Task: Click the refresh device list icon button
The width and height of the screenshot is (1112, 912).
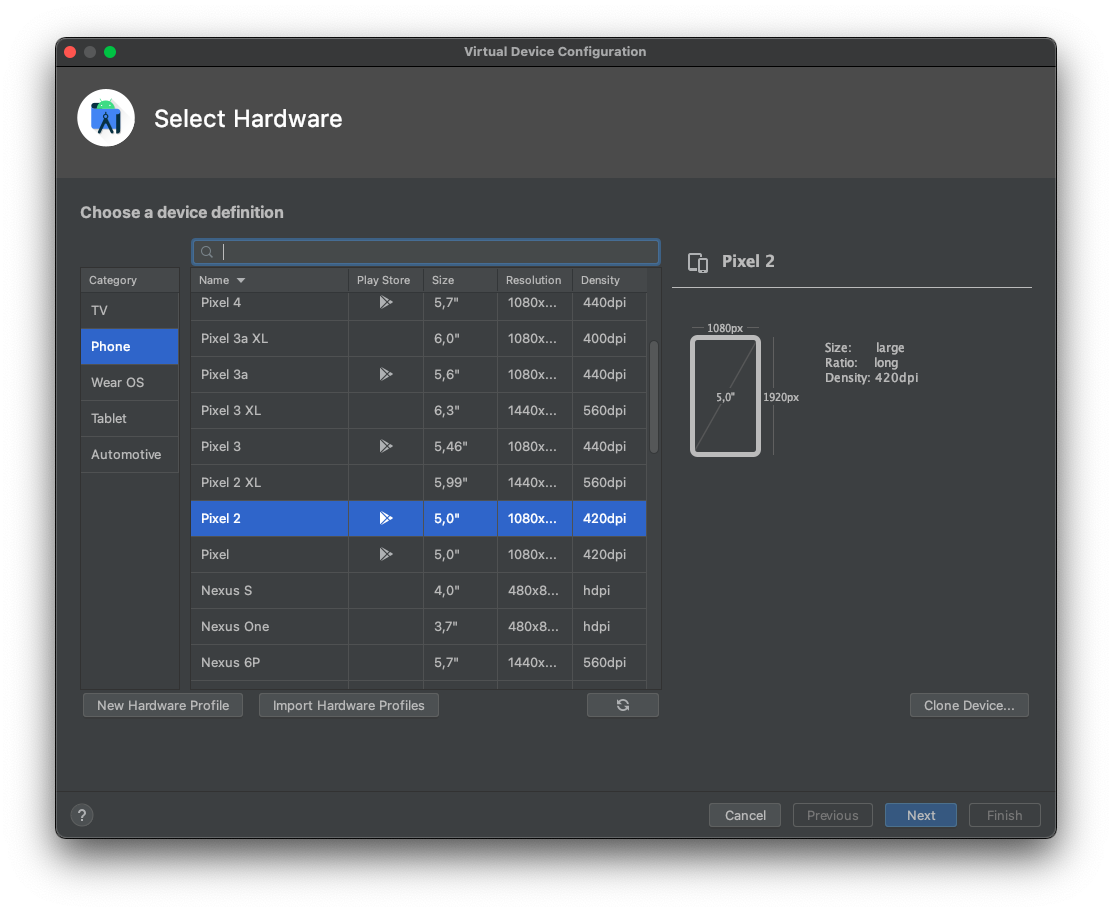Action: [623, 706]
